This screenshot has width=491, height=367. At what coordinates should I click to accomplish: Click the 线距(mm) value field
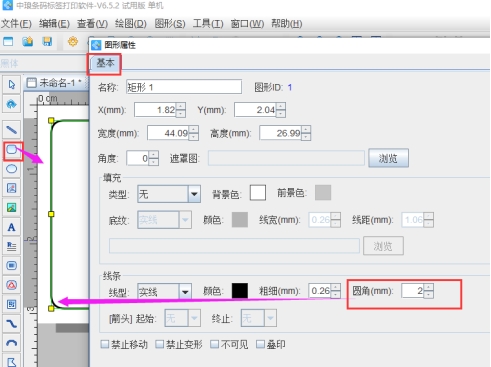coord(413,220)
